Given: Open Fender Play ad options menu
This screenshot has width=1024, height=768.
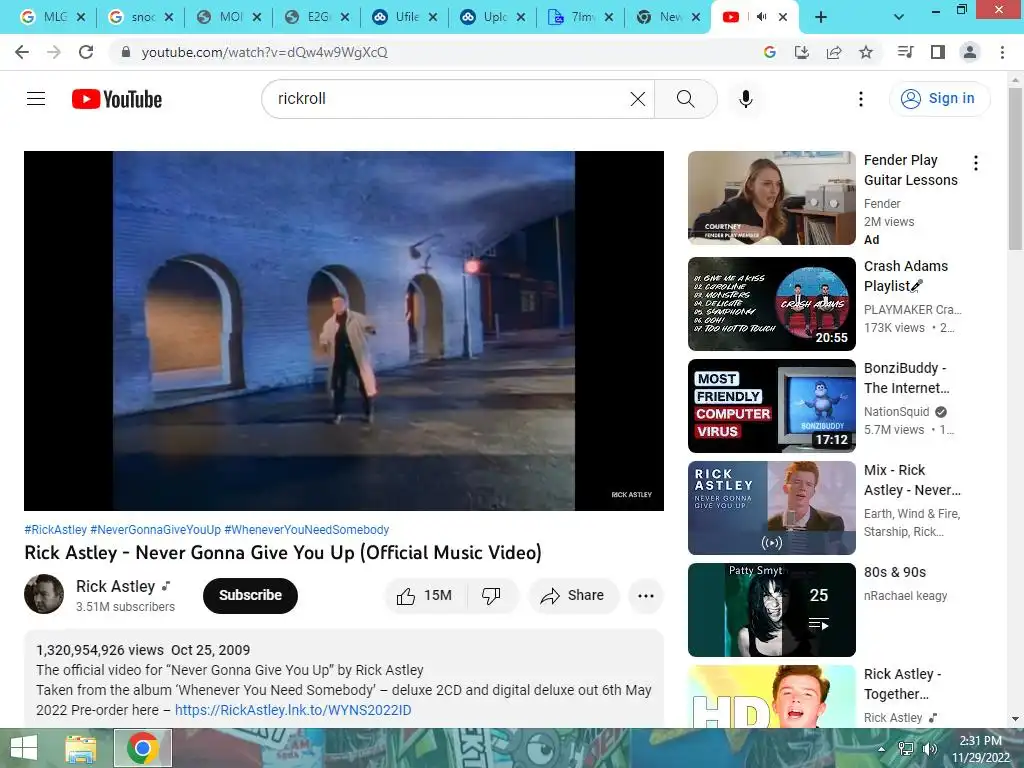Looking at the screenshot, I should [976, 163].
